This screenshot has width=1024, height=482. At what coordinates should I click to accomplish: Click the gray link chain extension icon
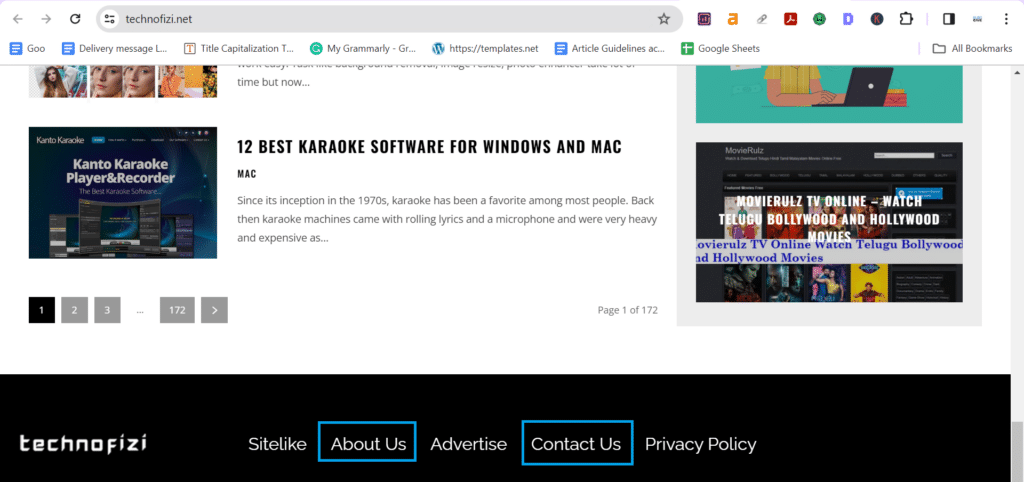761,19
